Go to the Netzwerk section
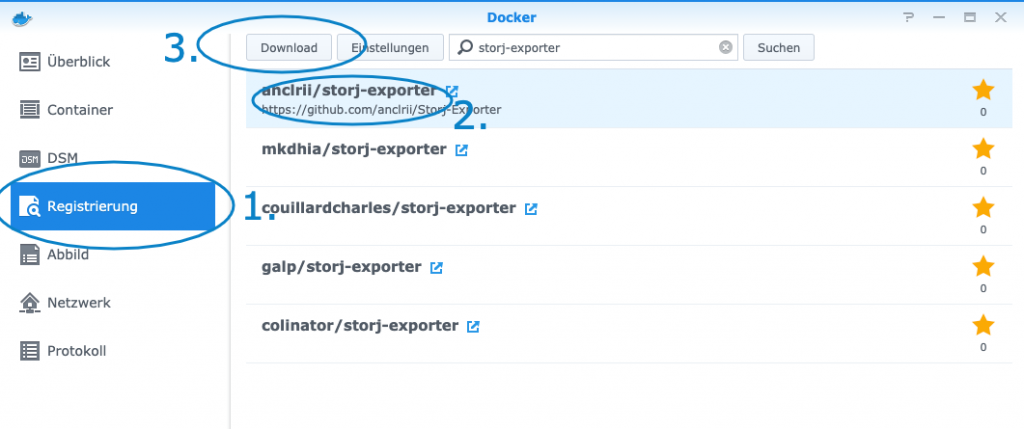The height and width of the screenshot is (429, 1024). tap(112, 303)
